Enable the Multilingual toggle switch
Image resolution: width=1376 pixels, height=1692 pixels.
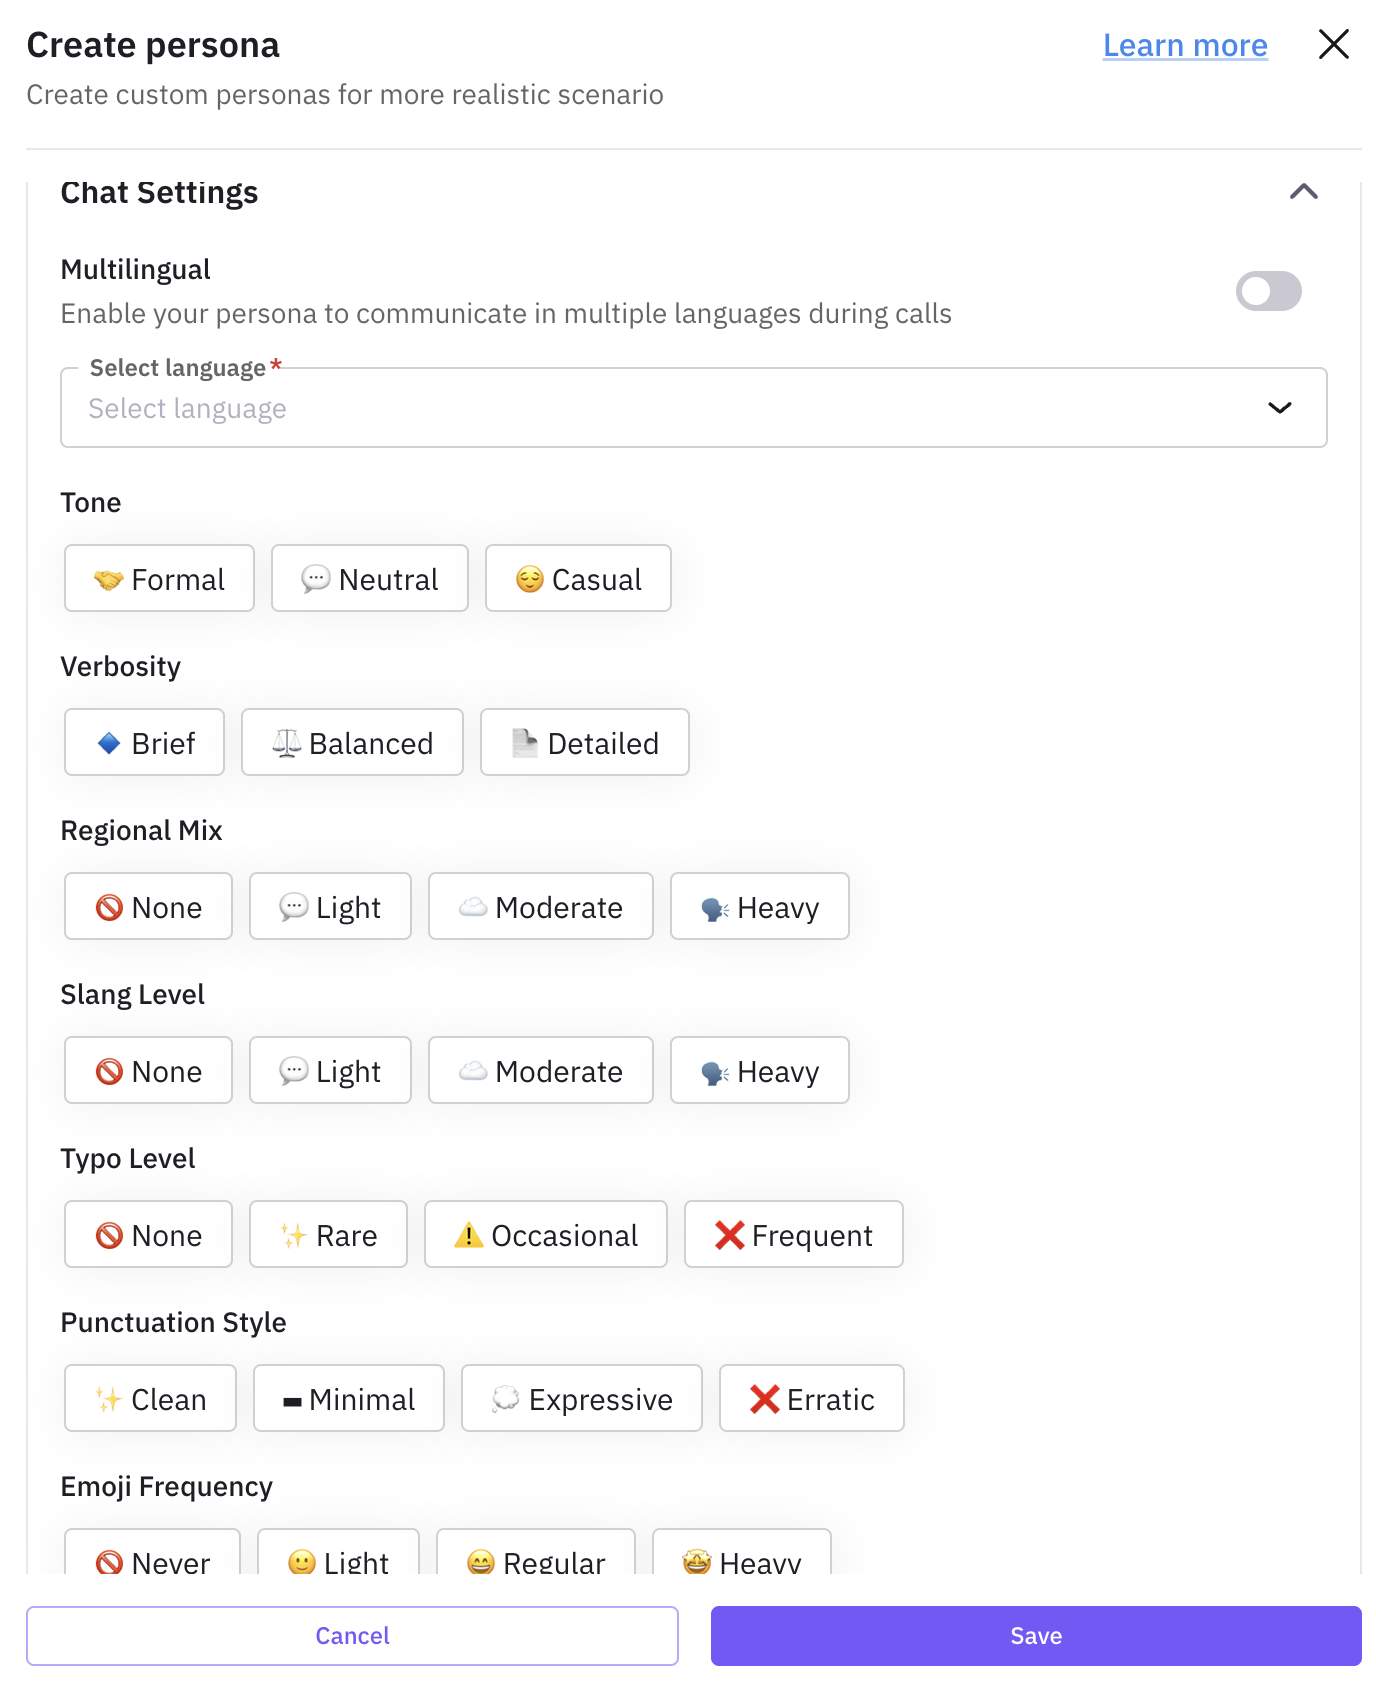click(x=1268, y=291)
